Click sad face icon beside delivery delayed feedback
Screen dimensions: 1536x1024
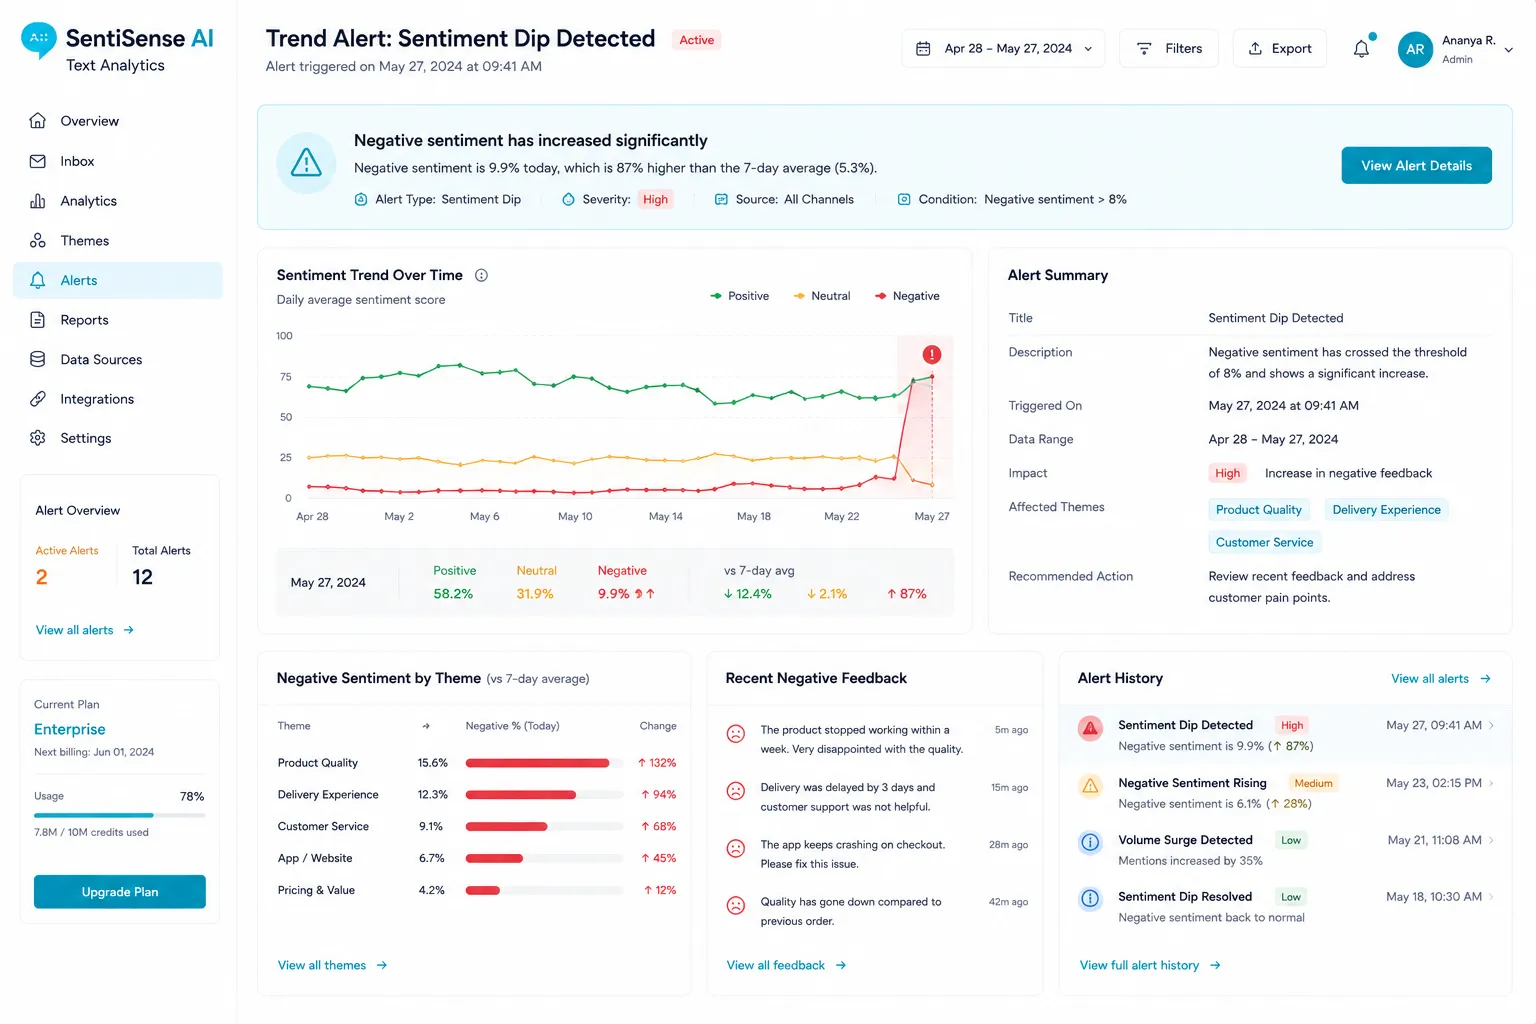point(736,791)
